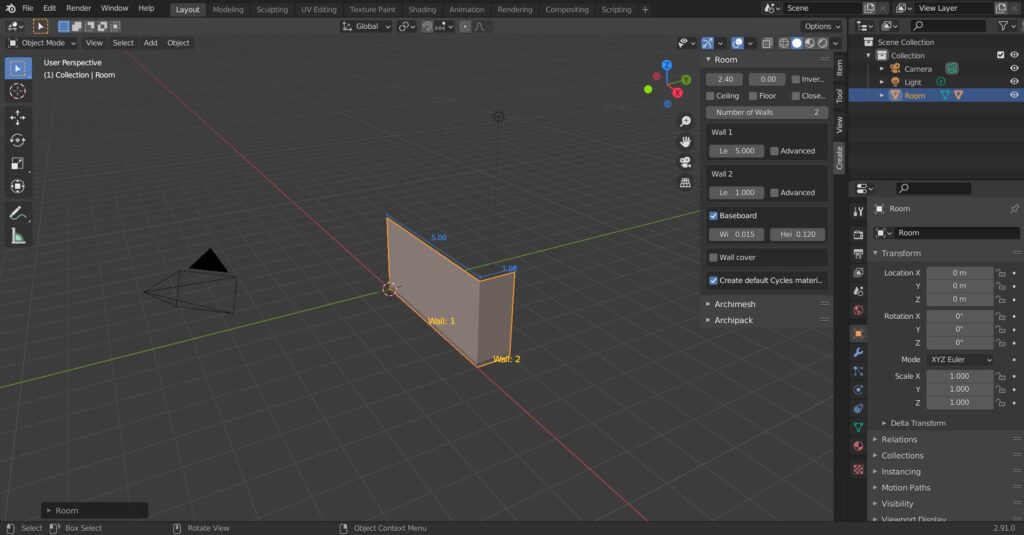The image size is (1024, 535).
Task: Click the Room height 2.40 field
Action: (x=724, y=79)
